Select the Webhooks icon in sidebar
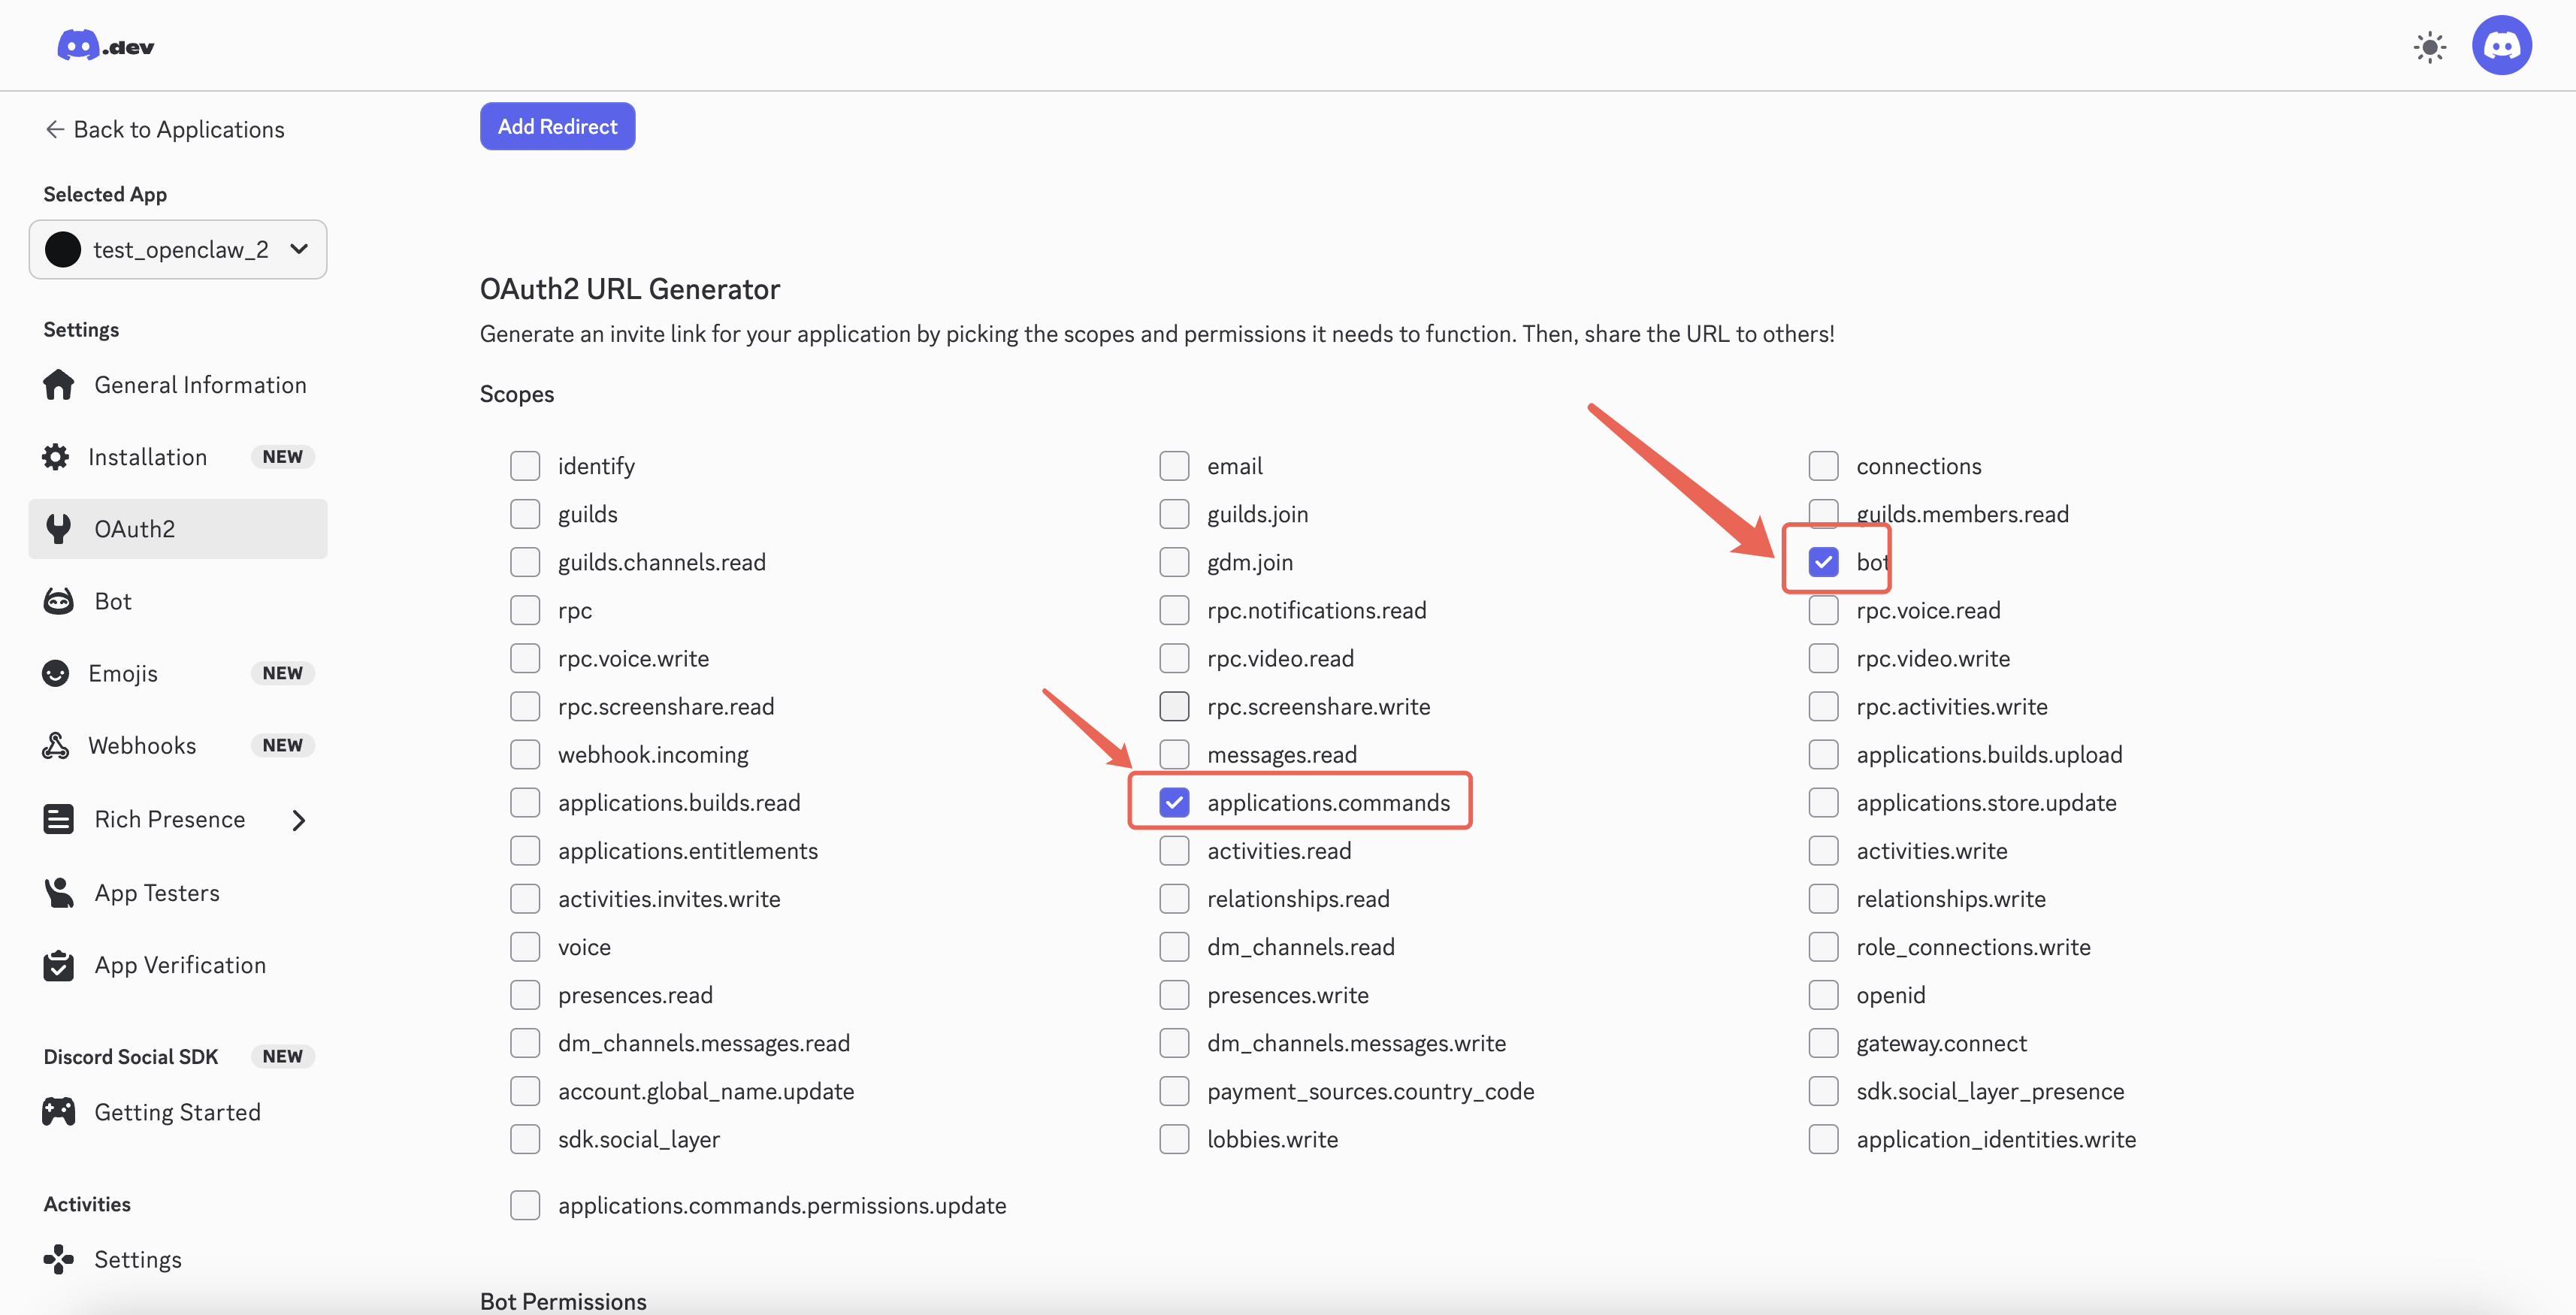 click(x=56, y=745)
